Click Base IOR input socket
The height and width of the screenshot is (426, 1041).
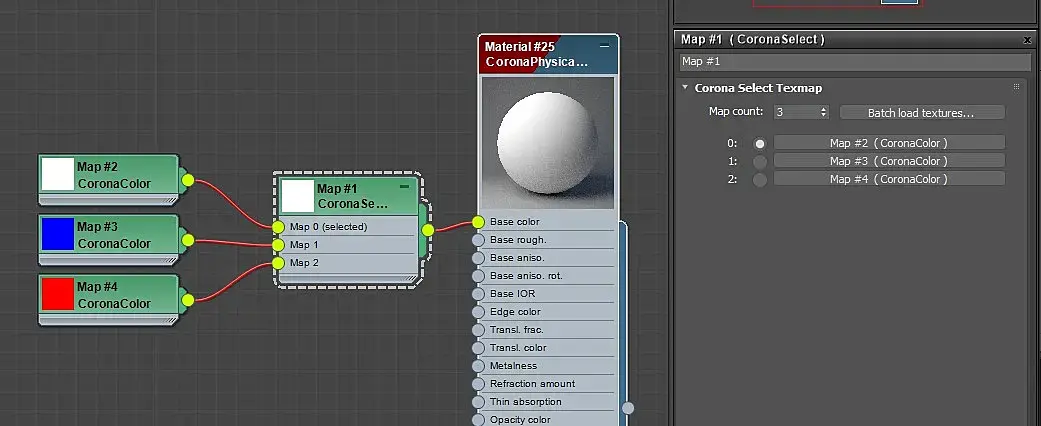[478, 293]
